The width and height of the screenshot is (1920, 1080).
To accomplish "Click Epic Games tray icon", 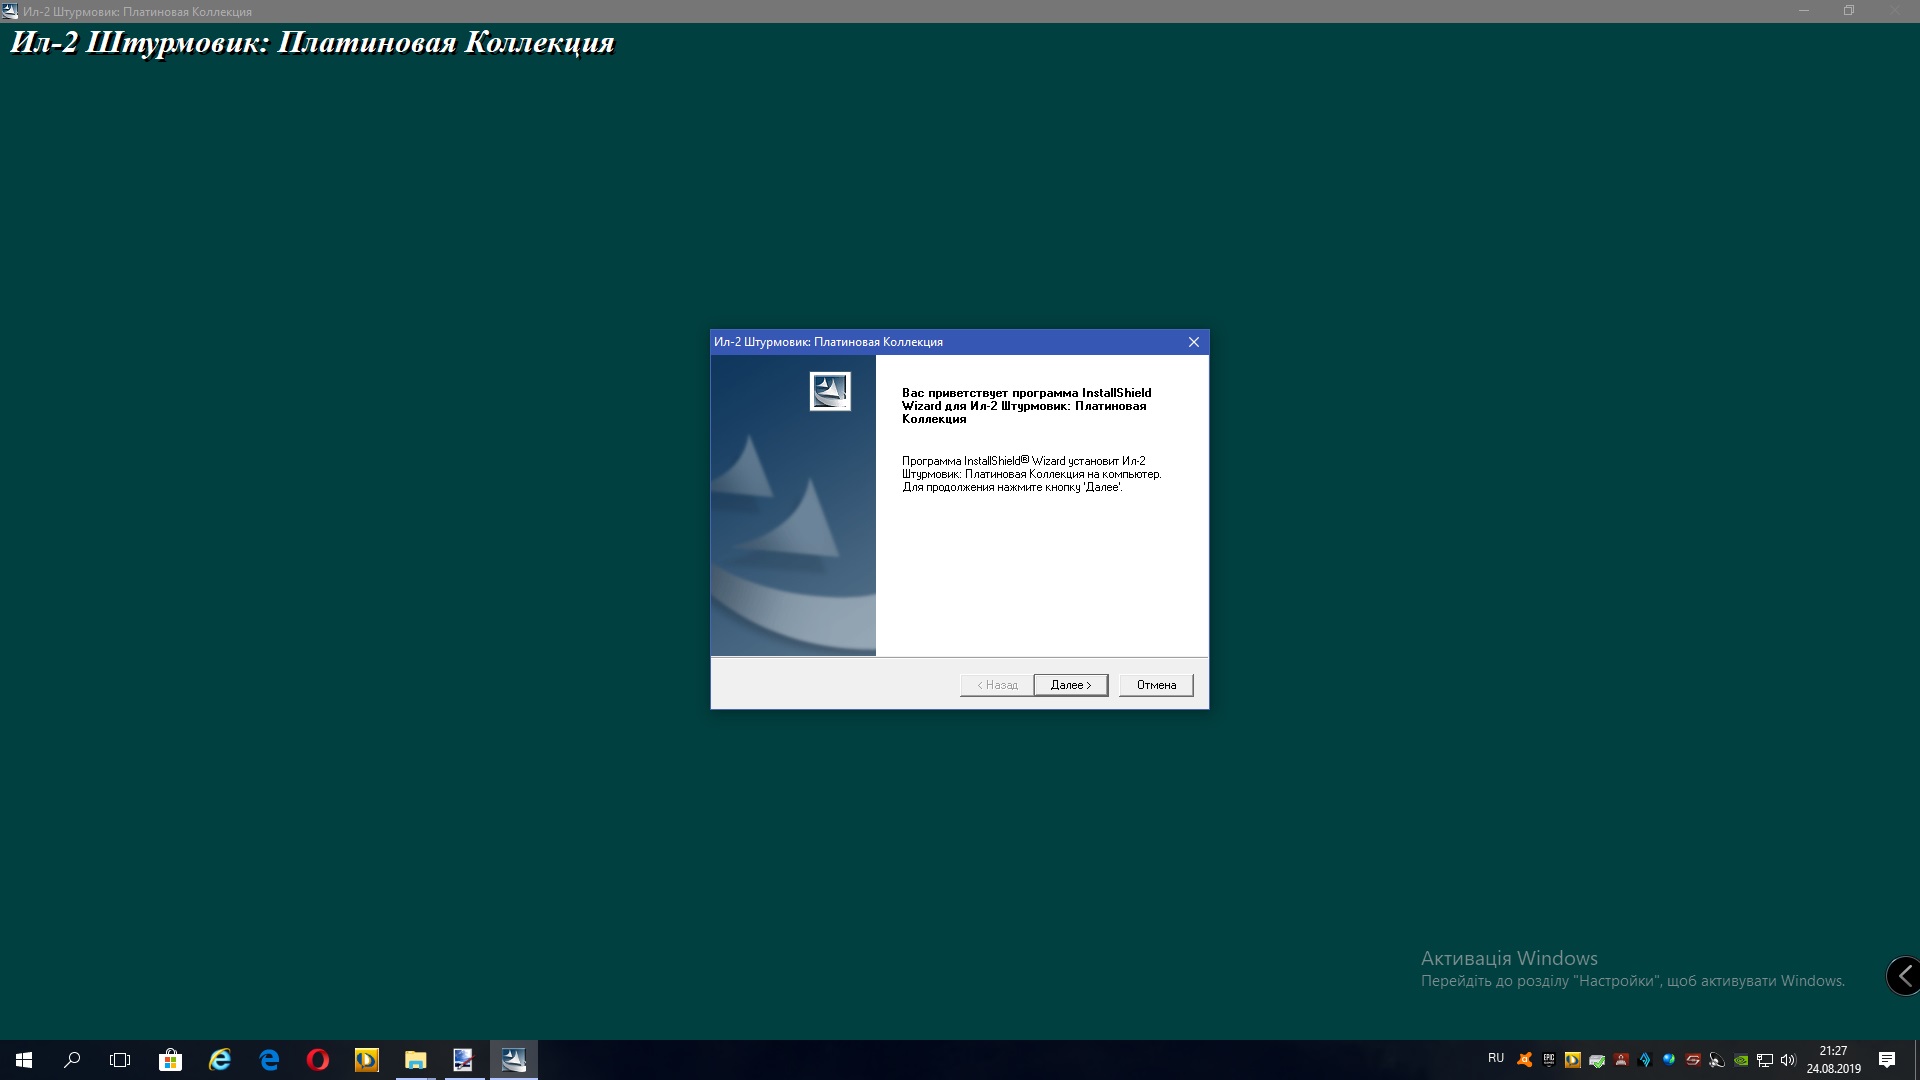I will [x=1548, y=1060].
